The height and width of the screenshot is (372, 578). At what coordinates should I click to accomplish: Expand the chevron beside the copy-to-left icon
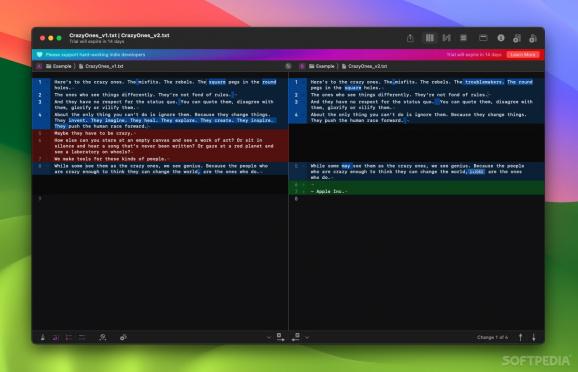[x=307, y=337]
